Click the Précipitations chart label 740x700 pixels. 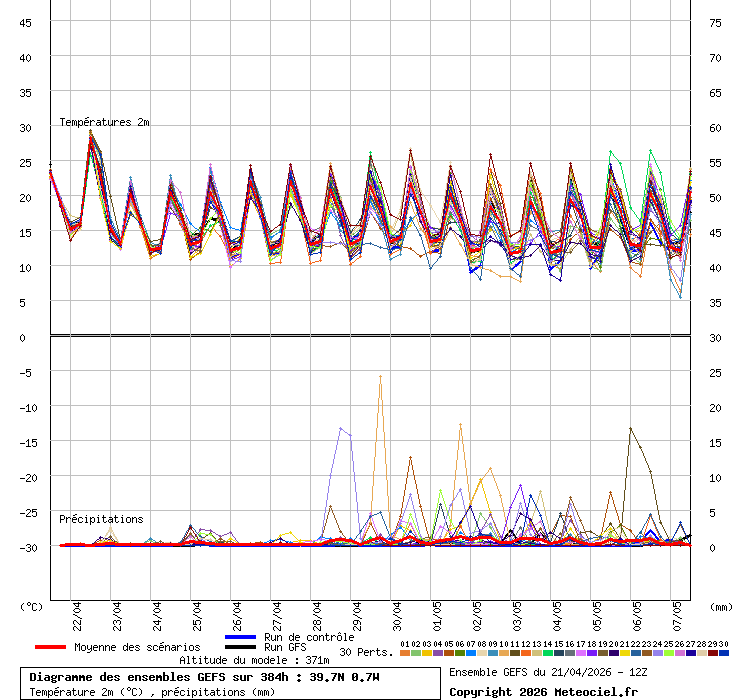101,519
